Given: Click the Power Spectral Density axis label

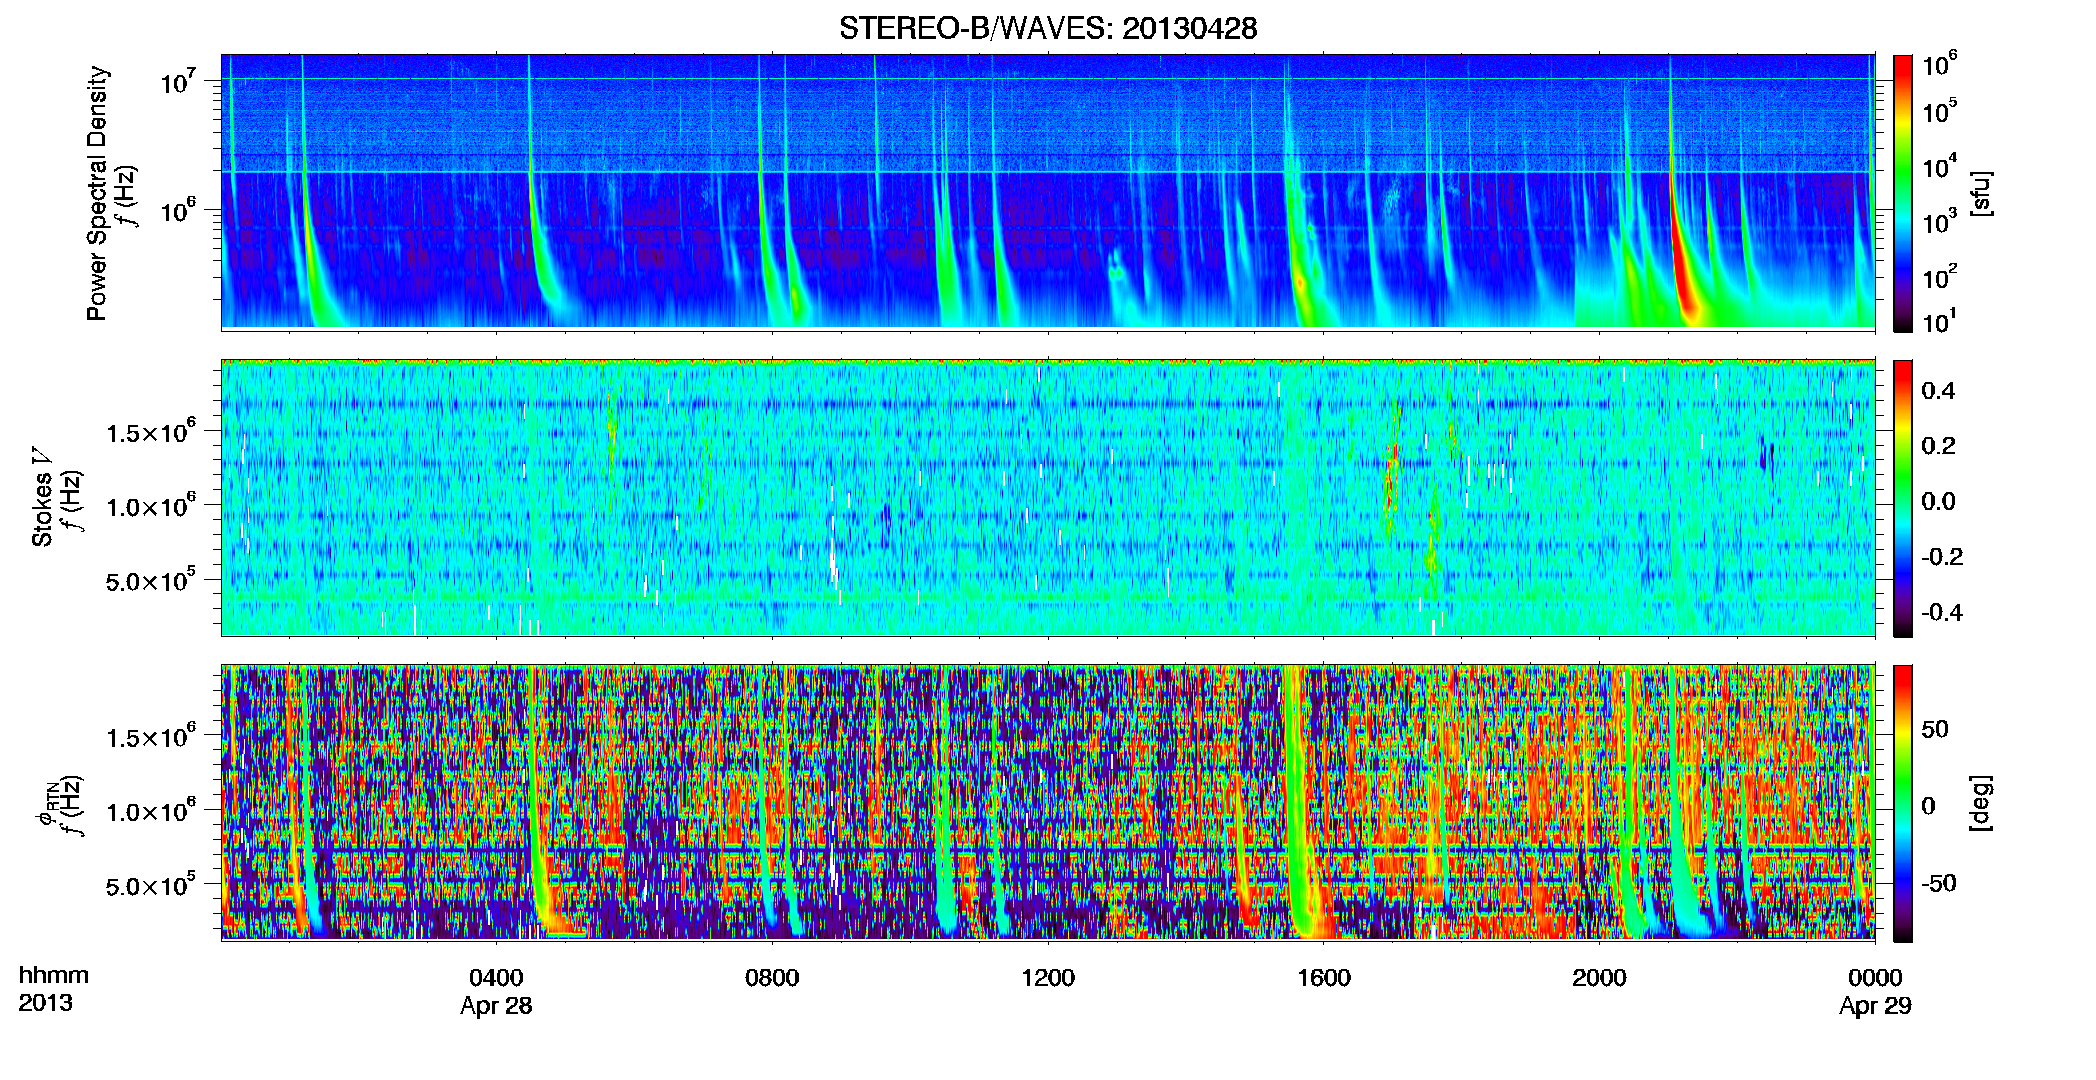Looking at the screenshot, I should pyautogui.click(x=97, y=193).
